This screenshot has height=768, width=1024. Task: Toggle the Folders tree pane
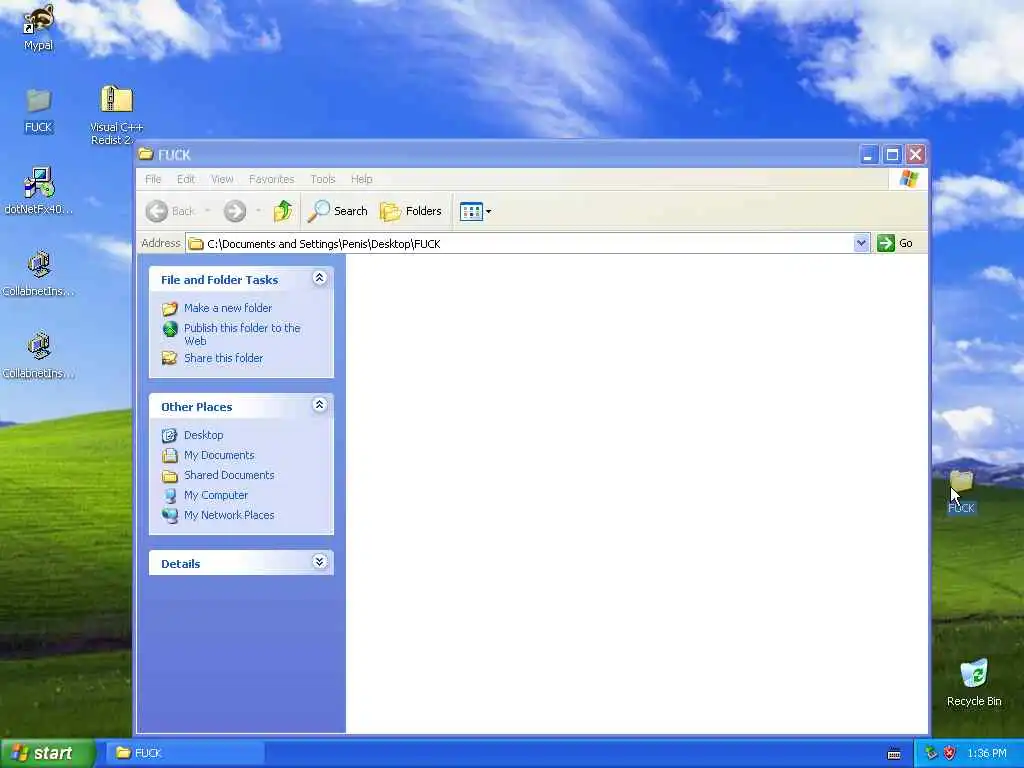point(411,211)
